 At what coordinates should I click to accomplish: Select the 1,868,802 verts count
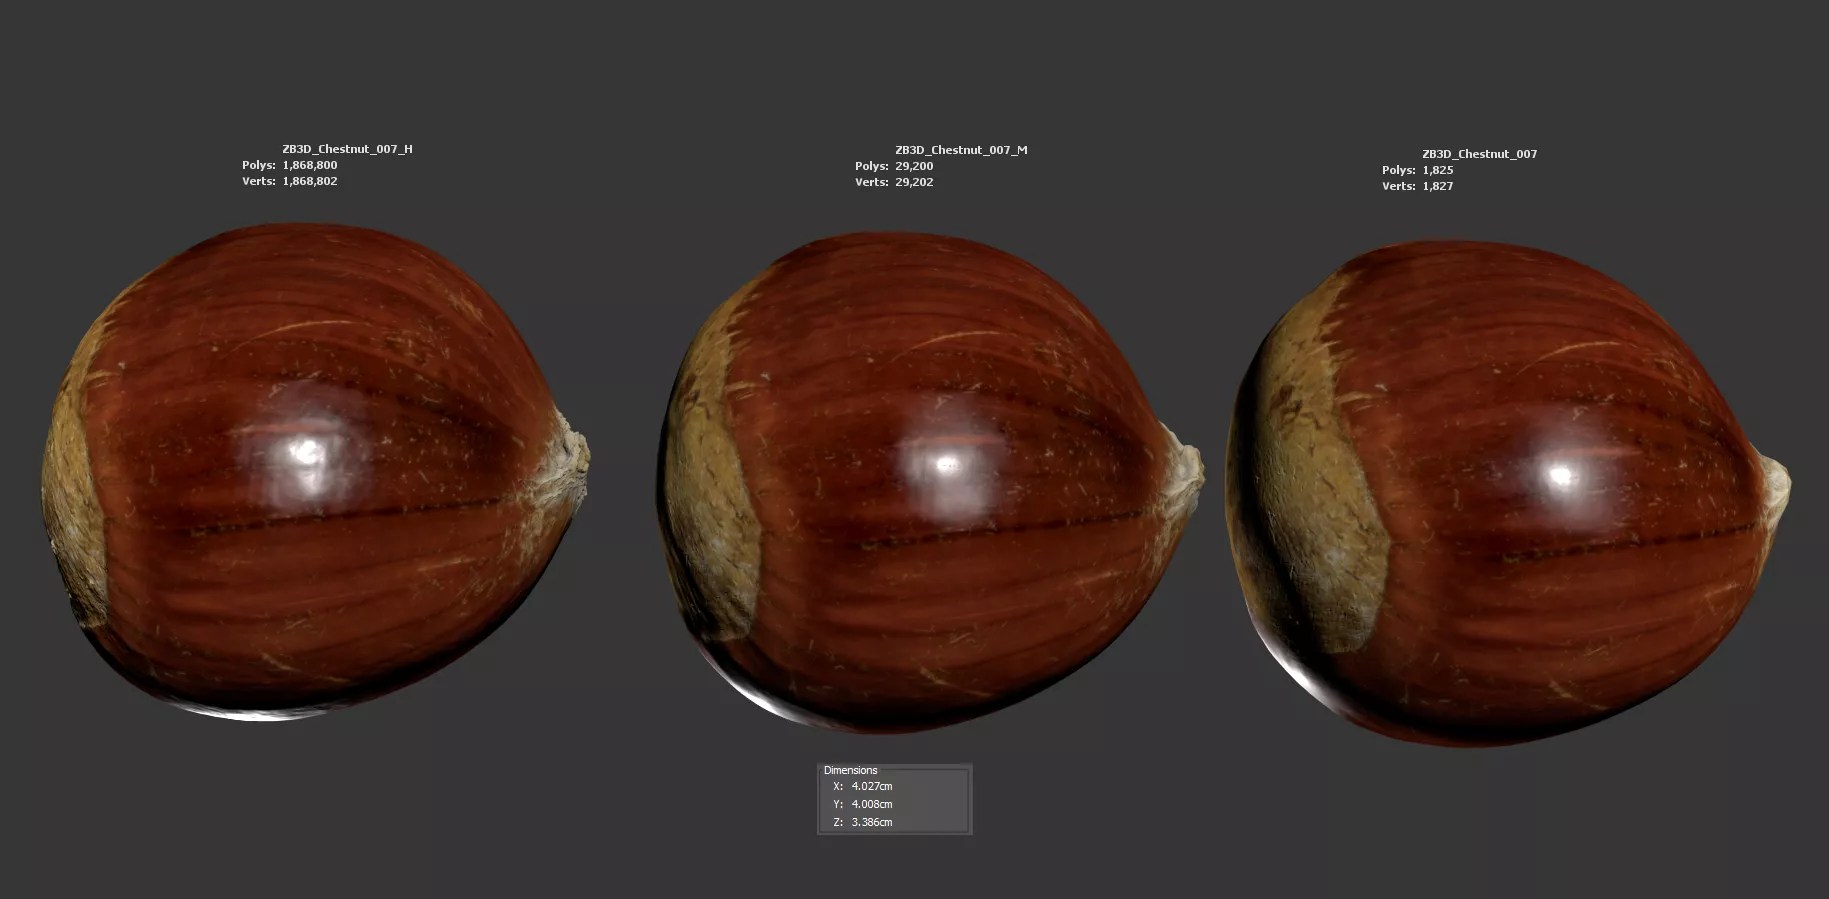pos(310,181)
